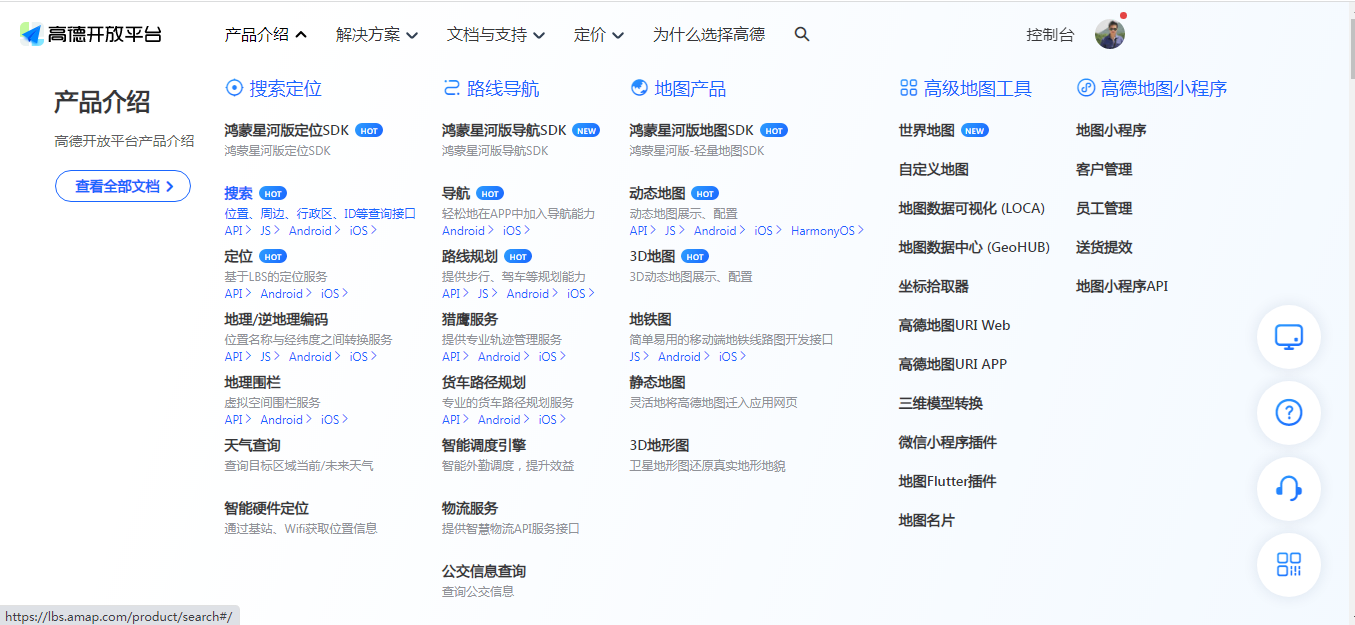Open 高德地图URI Web tool
The image size is (1355, 625).
point(955,325)
